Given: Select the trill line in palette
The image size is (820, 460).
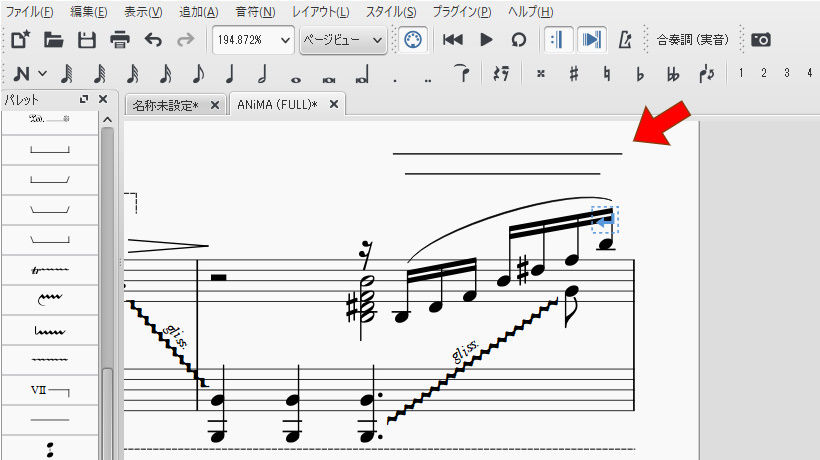Looking at the screenshot, I should click(50, 270).
